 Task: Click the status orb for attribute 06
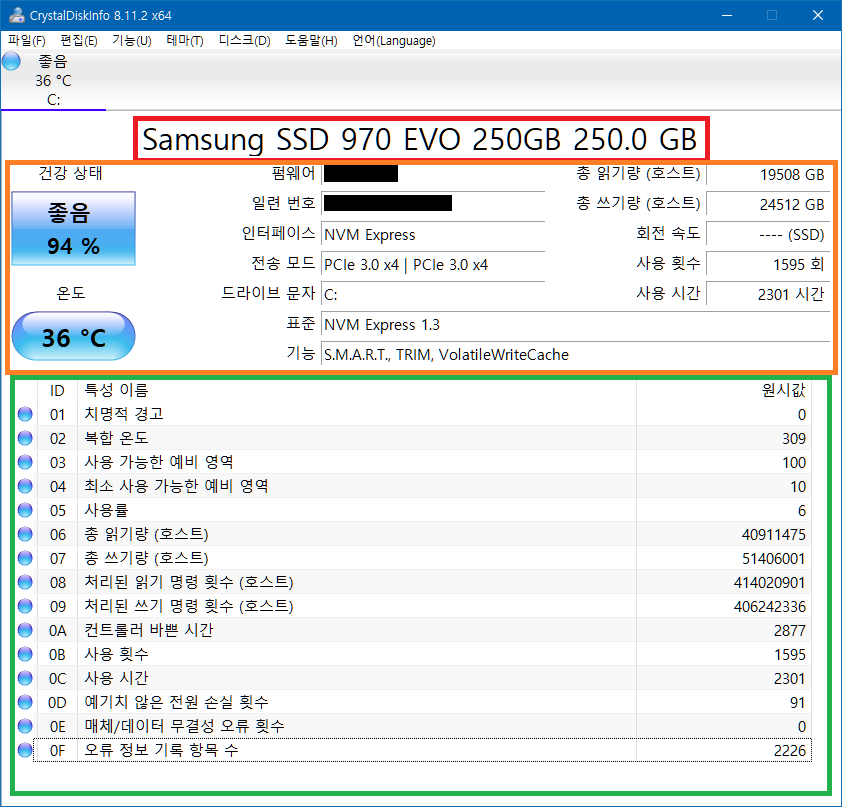[25, 534]
